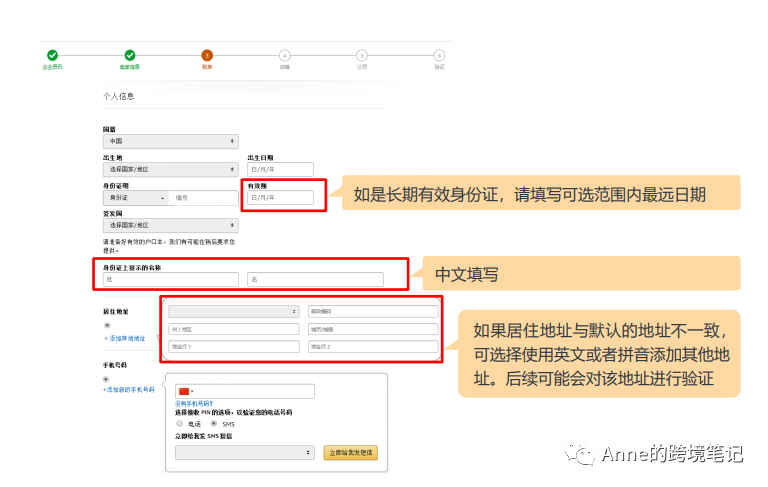This screenshot has height=487, width=768.
Task: Click the +添加新的手机号码 link
Action: coord(129,390)
